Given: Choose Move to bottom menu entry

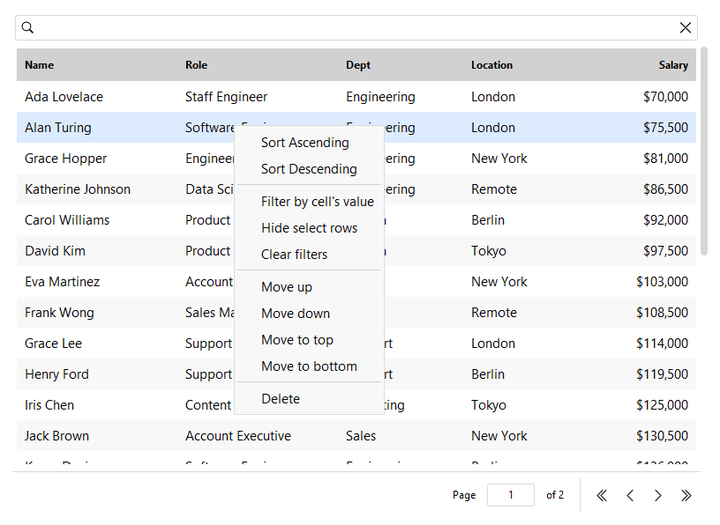Looking at the screenshot, I should point(309,366).
